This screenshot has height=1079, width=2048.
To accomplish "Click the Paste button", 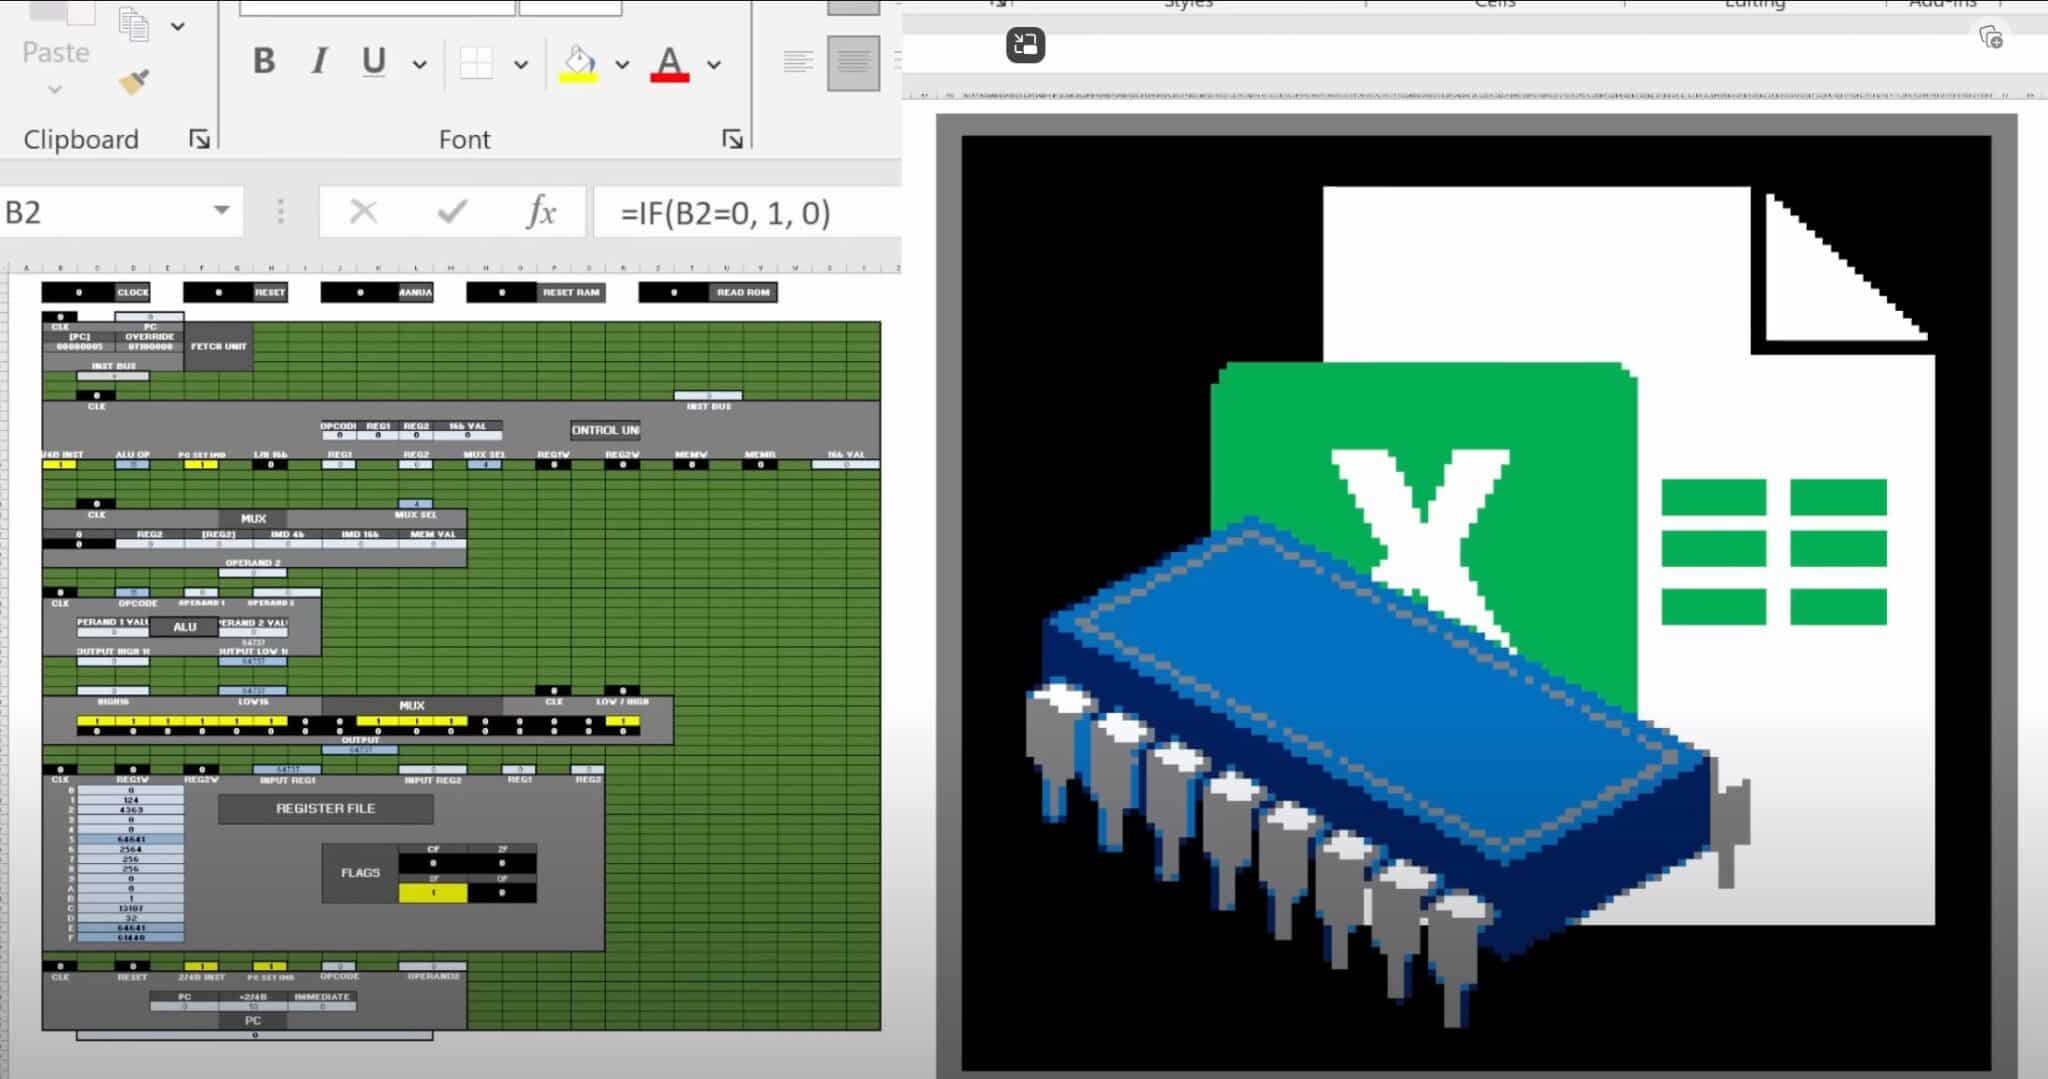I will coord(56,52).
